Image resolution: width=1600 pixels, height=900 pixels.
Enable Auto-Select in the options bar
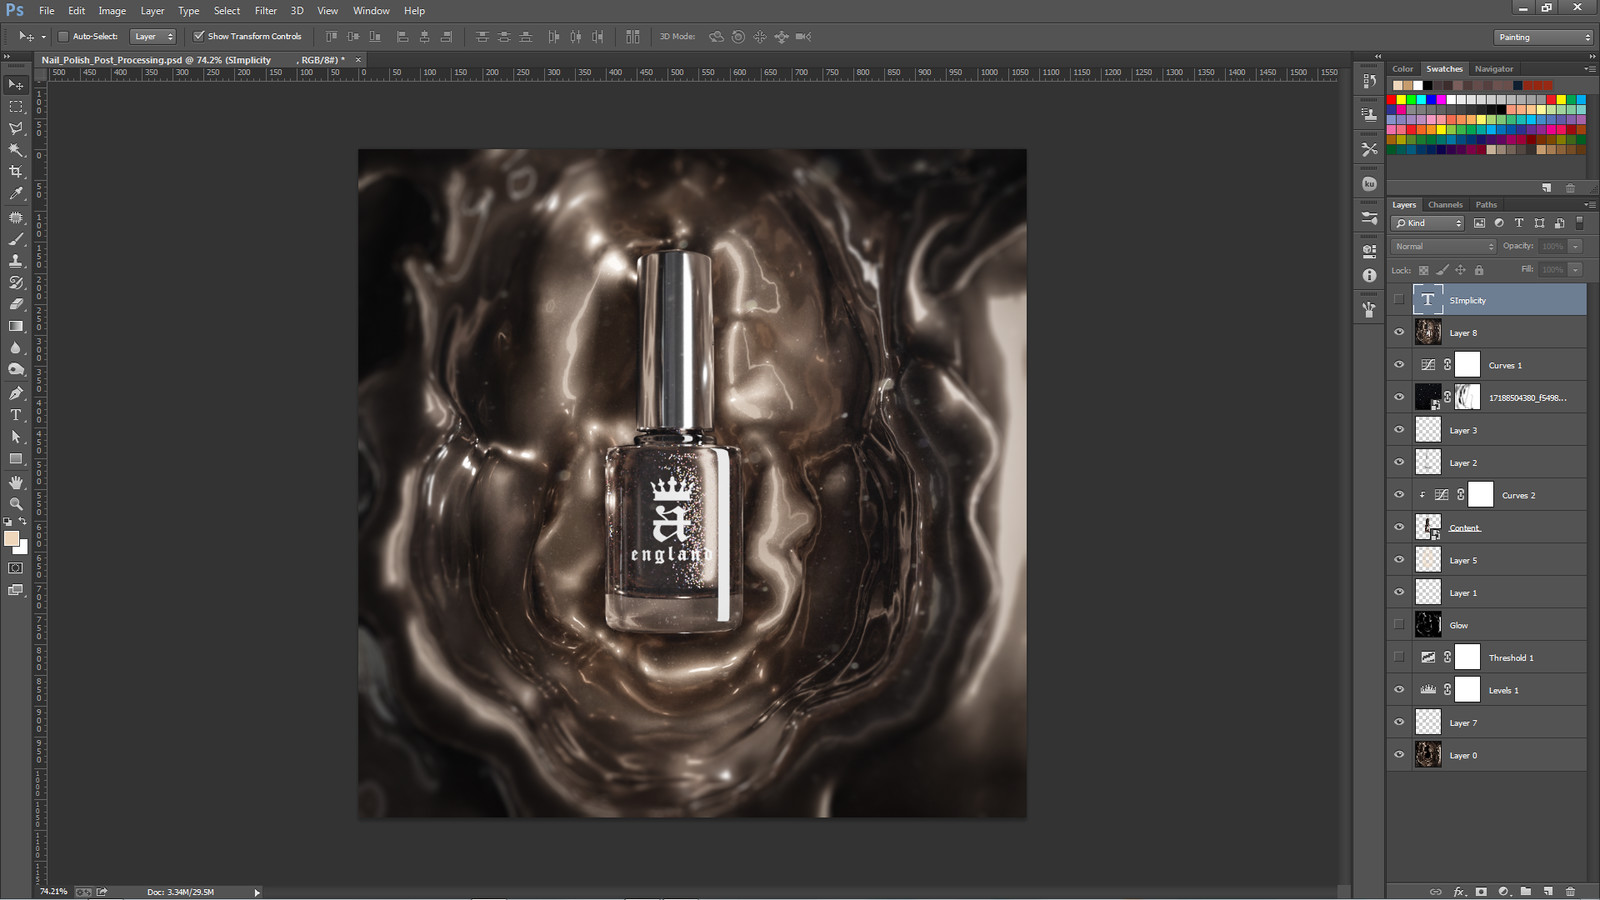click(63, 35)
